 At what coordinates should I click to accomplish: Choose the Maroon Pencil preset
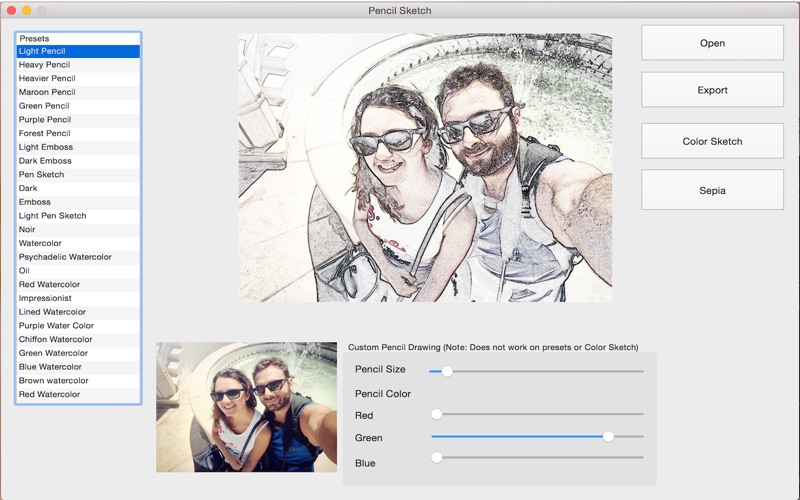(47, 92)
